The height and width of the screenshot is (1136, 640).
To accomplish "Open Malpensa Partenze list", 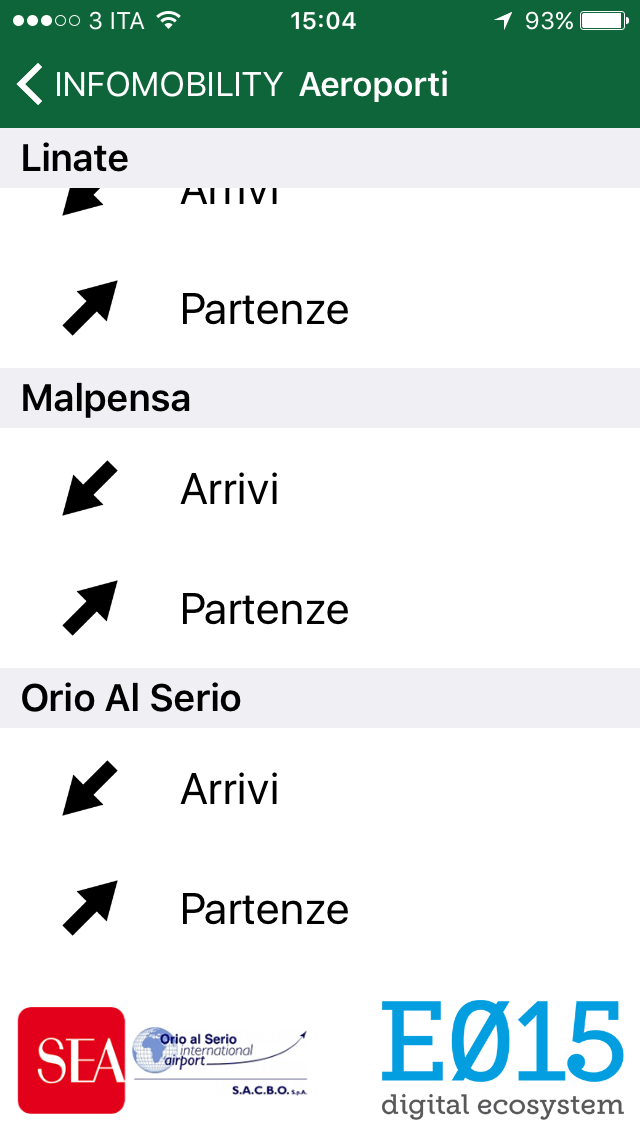I will click(264, 609).
